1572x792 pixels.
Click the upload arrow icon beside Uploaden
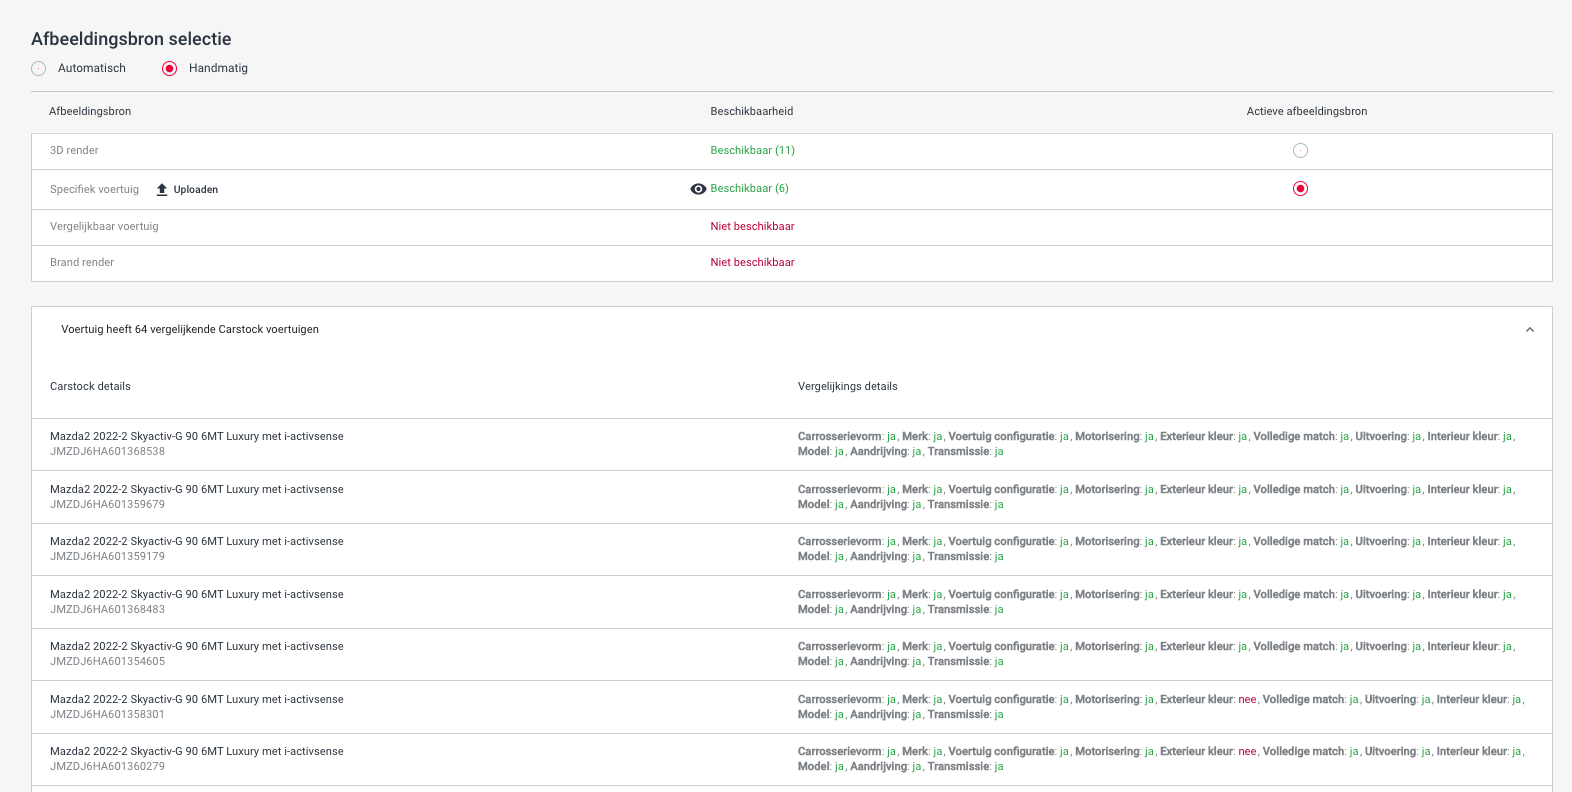162,189
